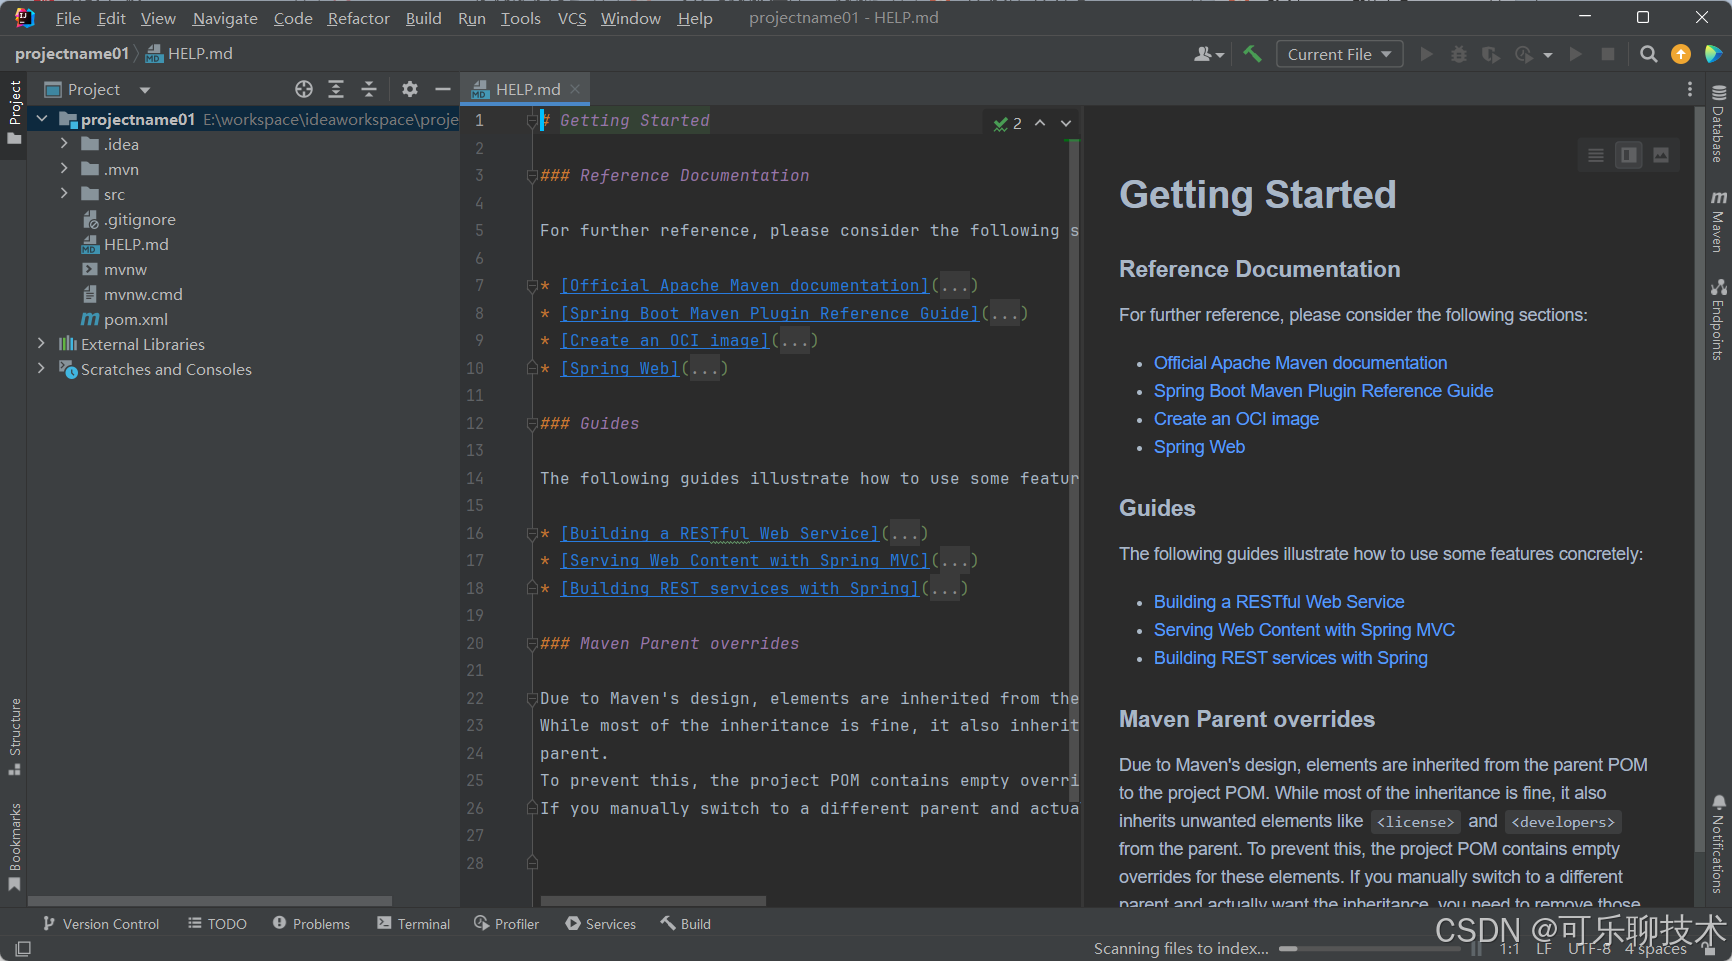Image resolution: width=1732 pixels, height=961 pixels.
Task: Open Spring Boot Maven Plugin Reference Guide link
Action: click(1323, 391)
